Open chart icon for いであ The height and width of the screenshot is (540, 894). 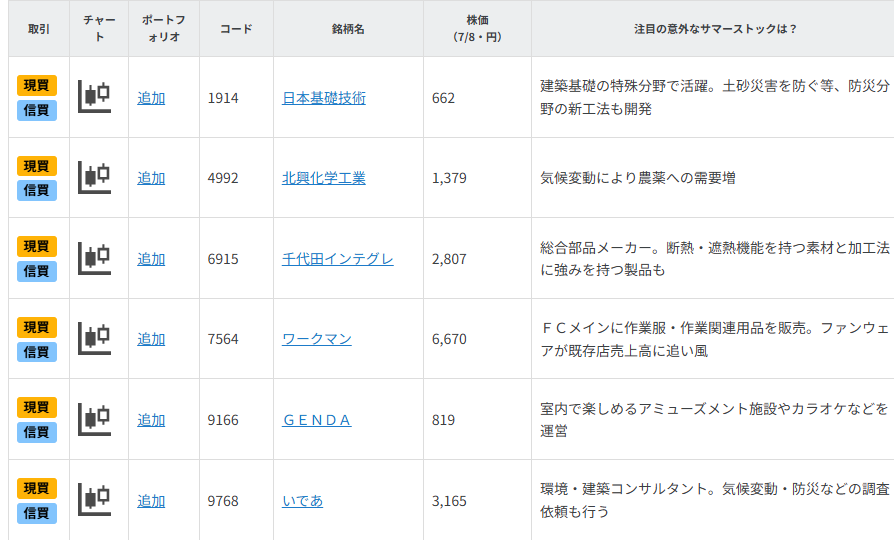[95, 500]
